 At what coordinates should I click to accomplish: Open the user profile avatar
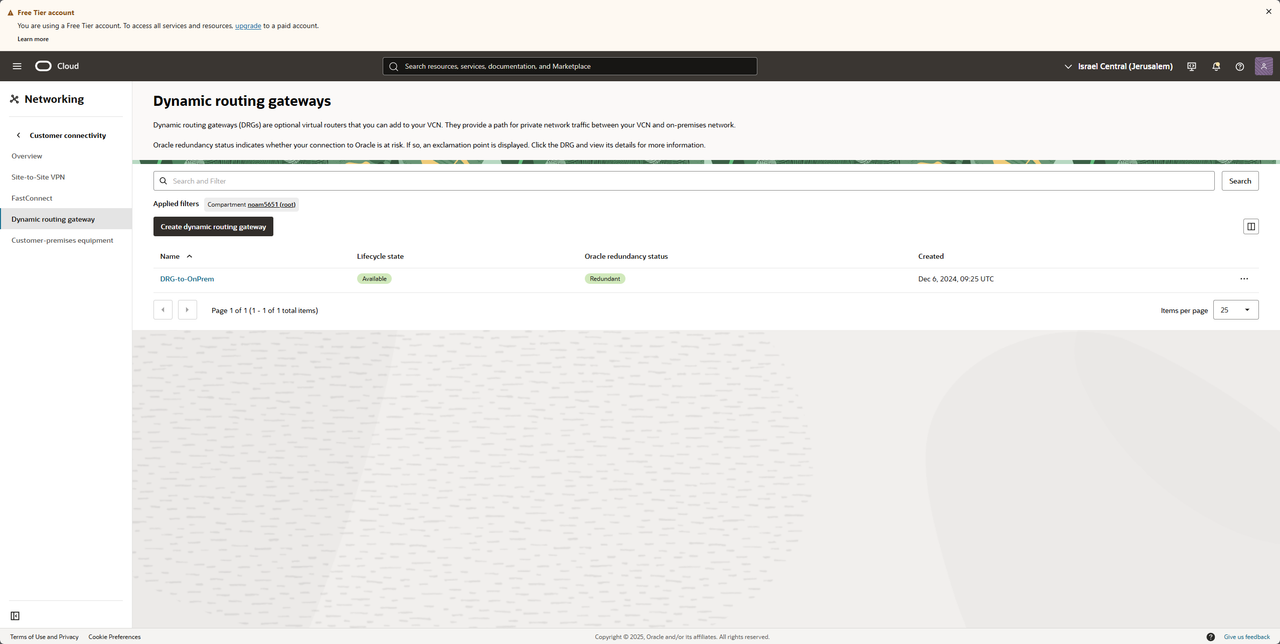[x=1264, y=66]
